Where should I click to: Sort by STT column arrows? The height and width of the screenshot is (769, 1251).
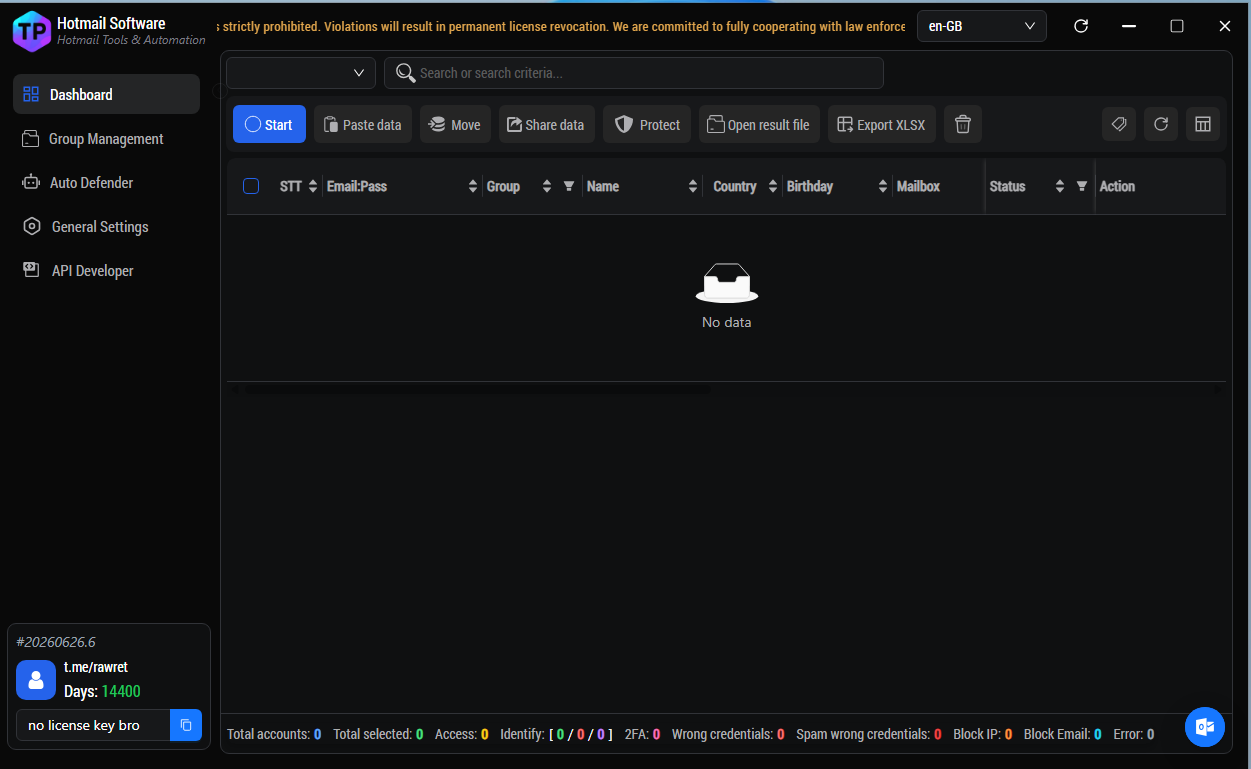[x=313, y=187]
